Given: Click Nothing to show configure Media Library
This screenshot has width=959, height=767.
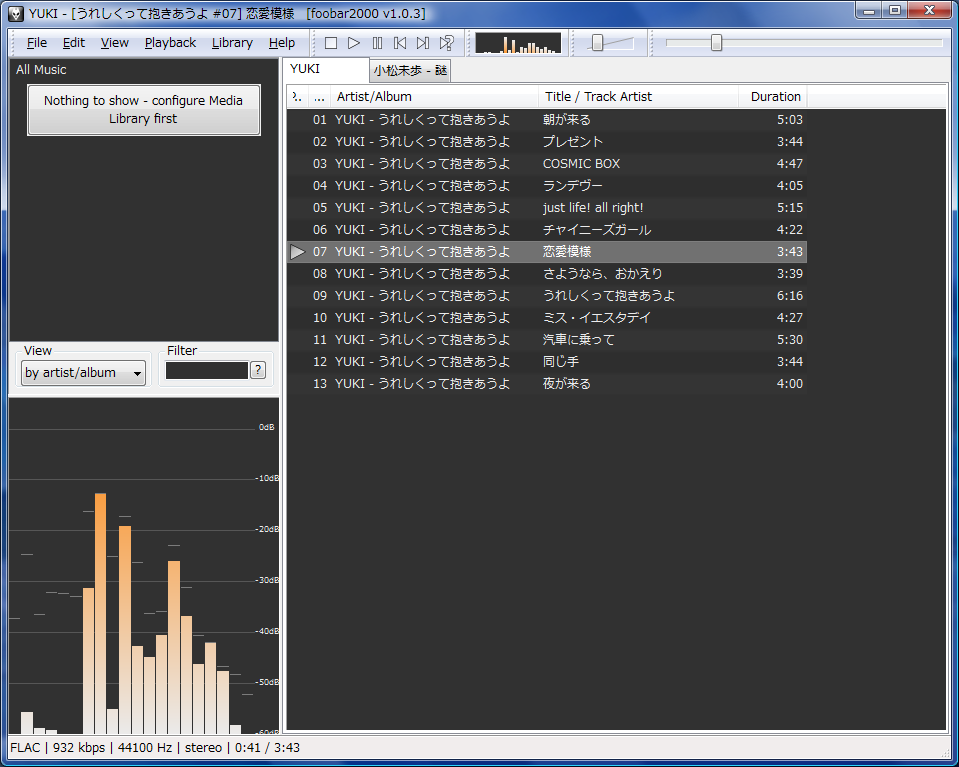Looking at the screenshot, I should [x=144, y=109].
